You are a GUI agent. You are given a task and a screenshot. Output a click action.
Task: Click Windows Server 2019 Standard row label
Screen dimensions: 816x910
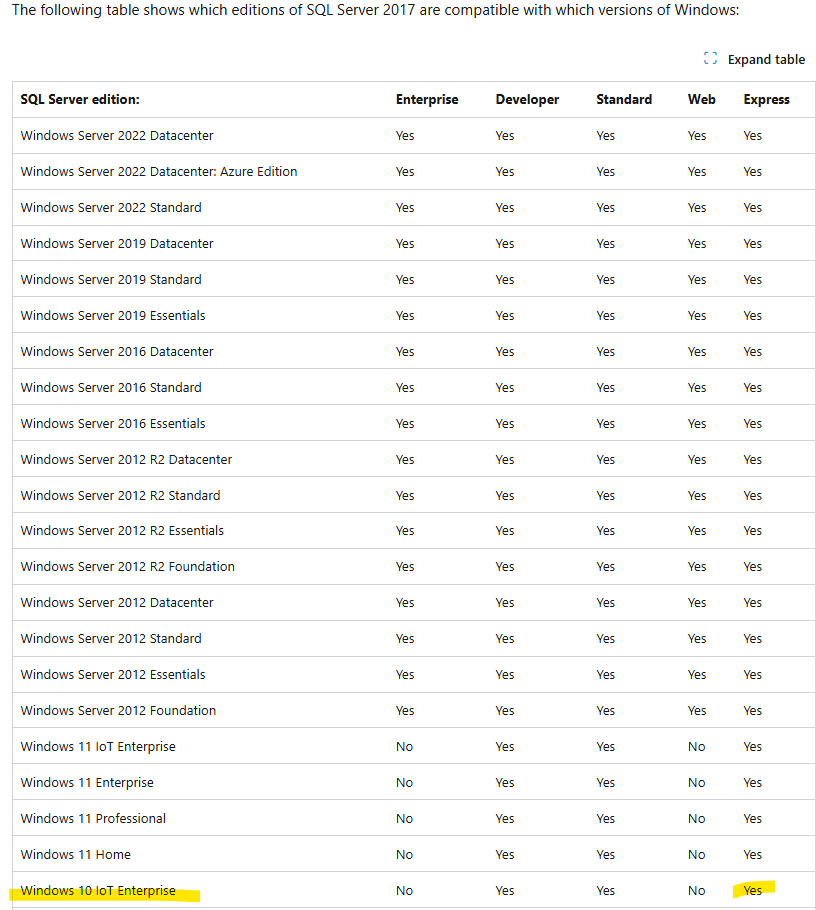(x=111, y=280)
